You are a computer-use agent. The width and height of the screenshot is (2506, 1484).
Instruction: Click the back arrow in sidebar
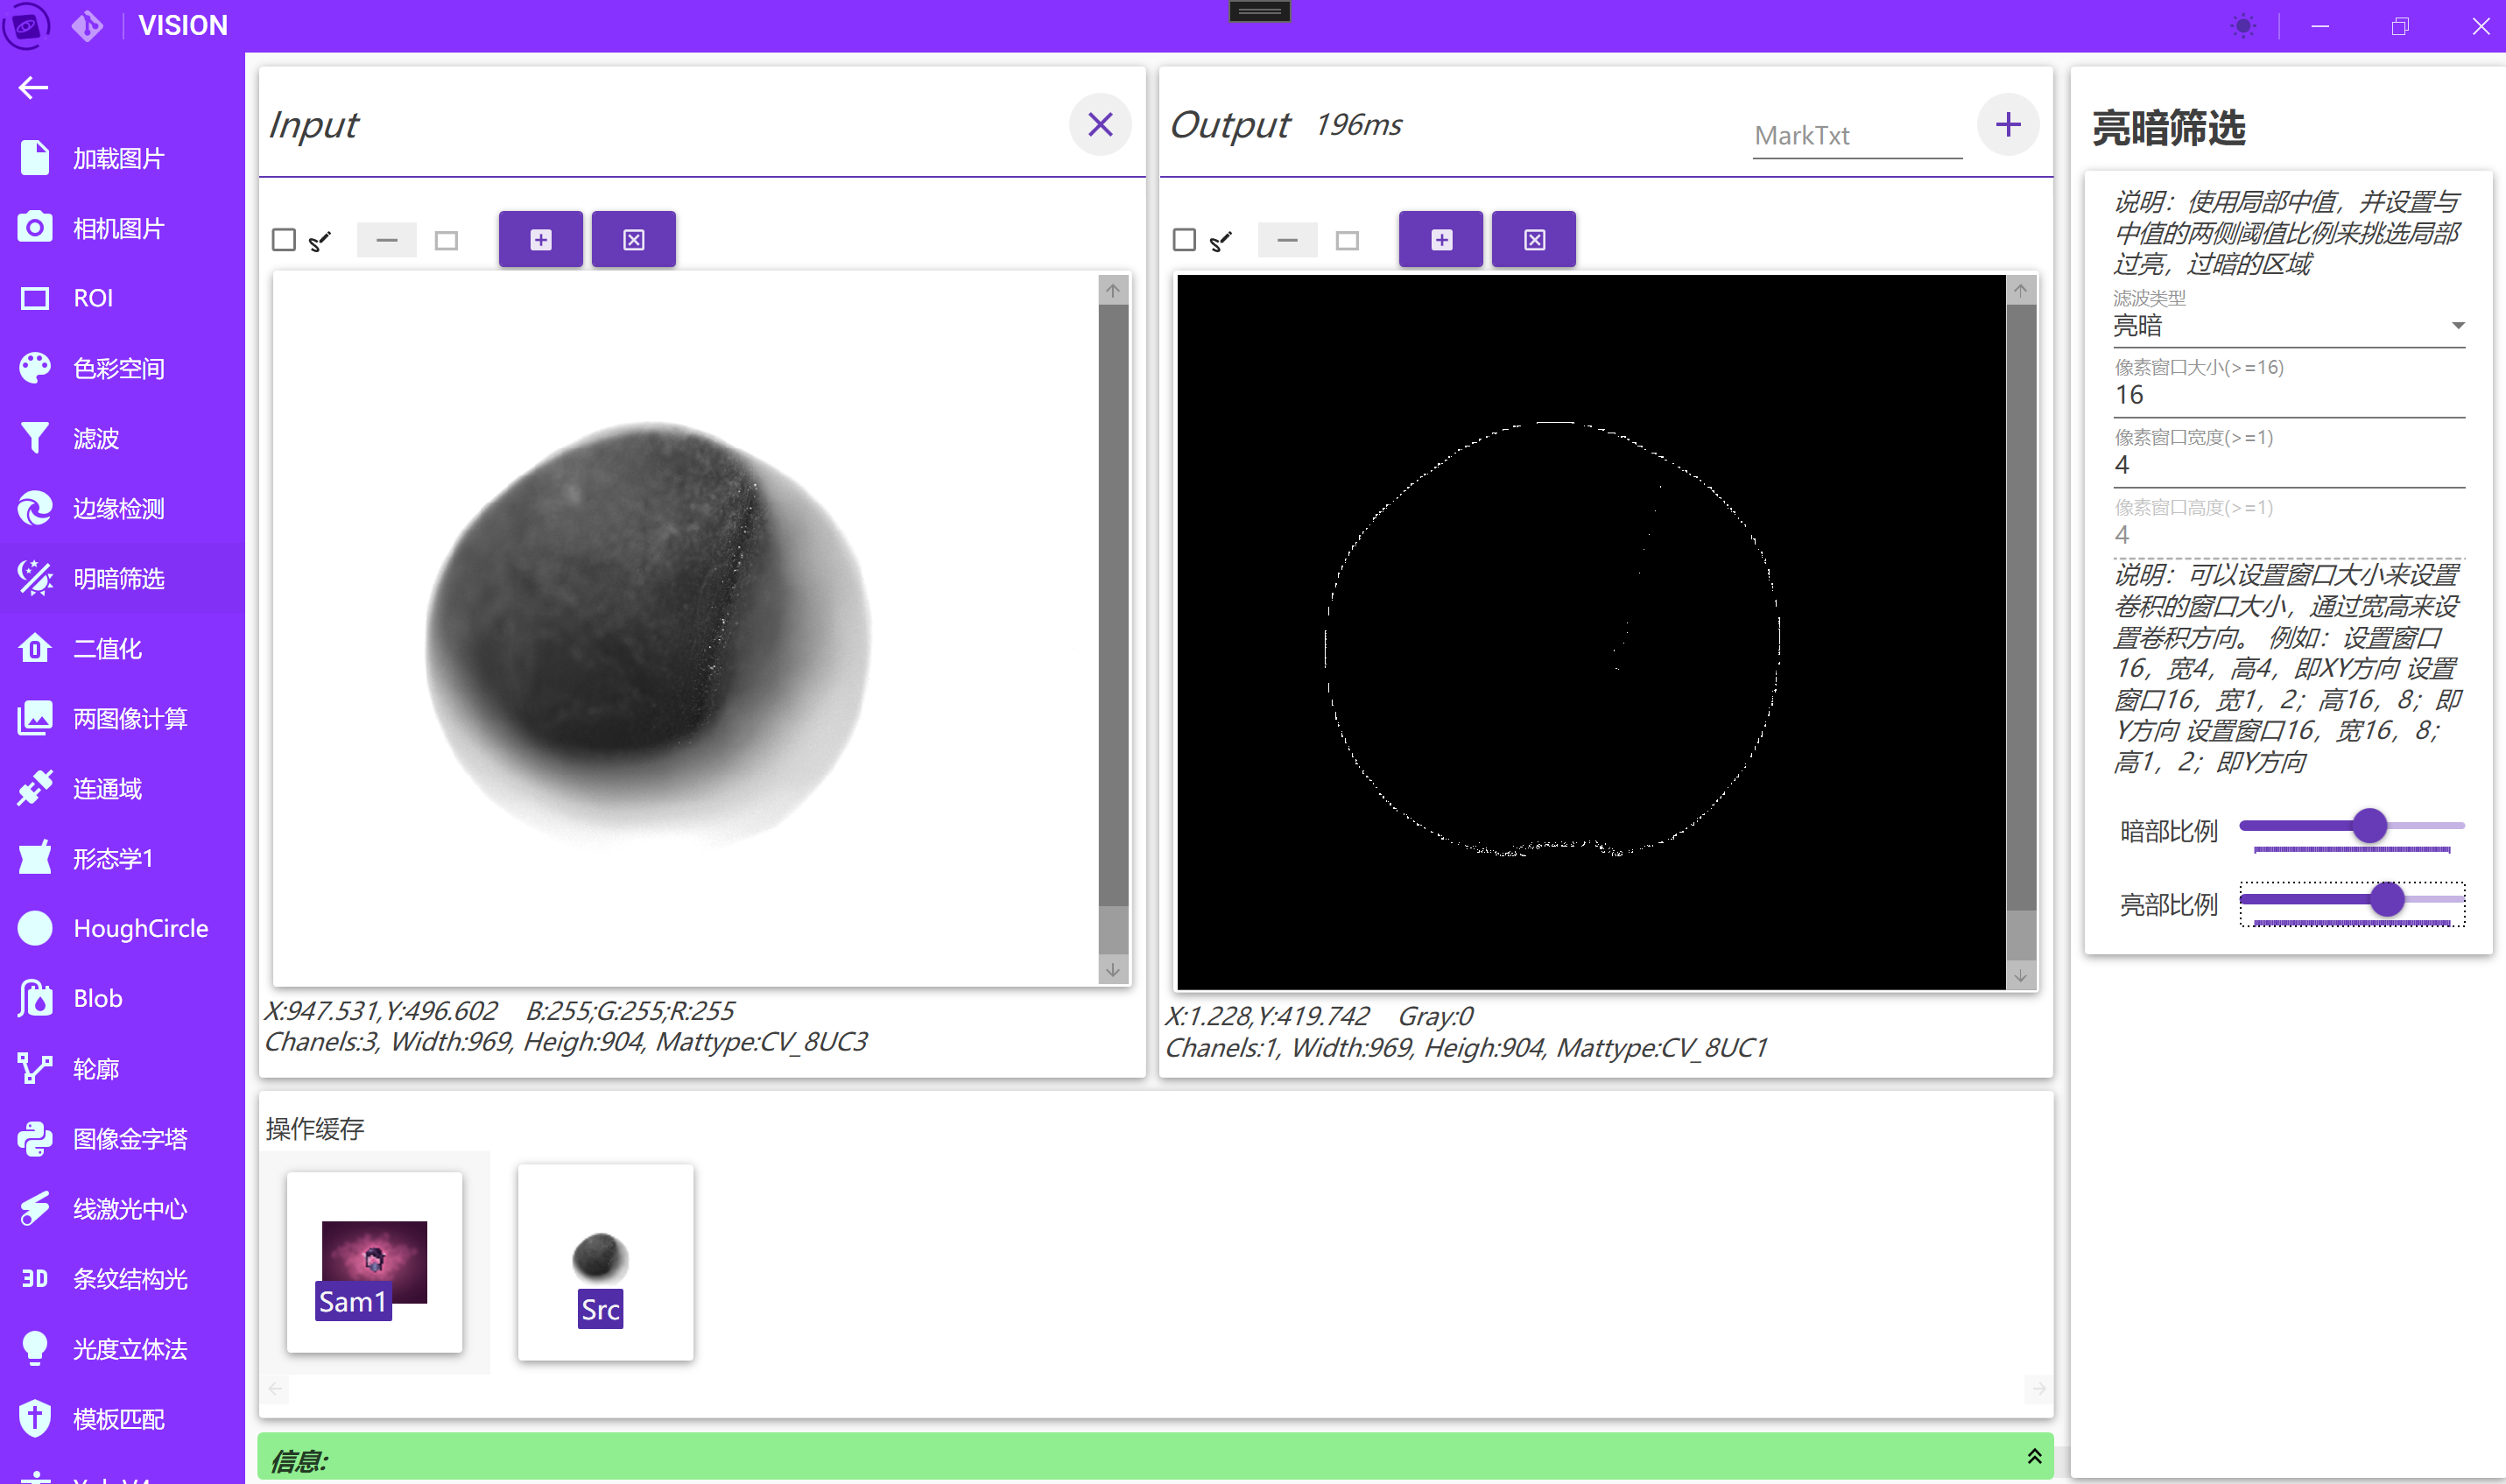[33, 88]
